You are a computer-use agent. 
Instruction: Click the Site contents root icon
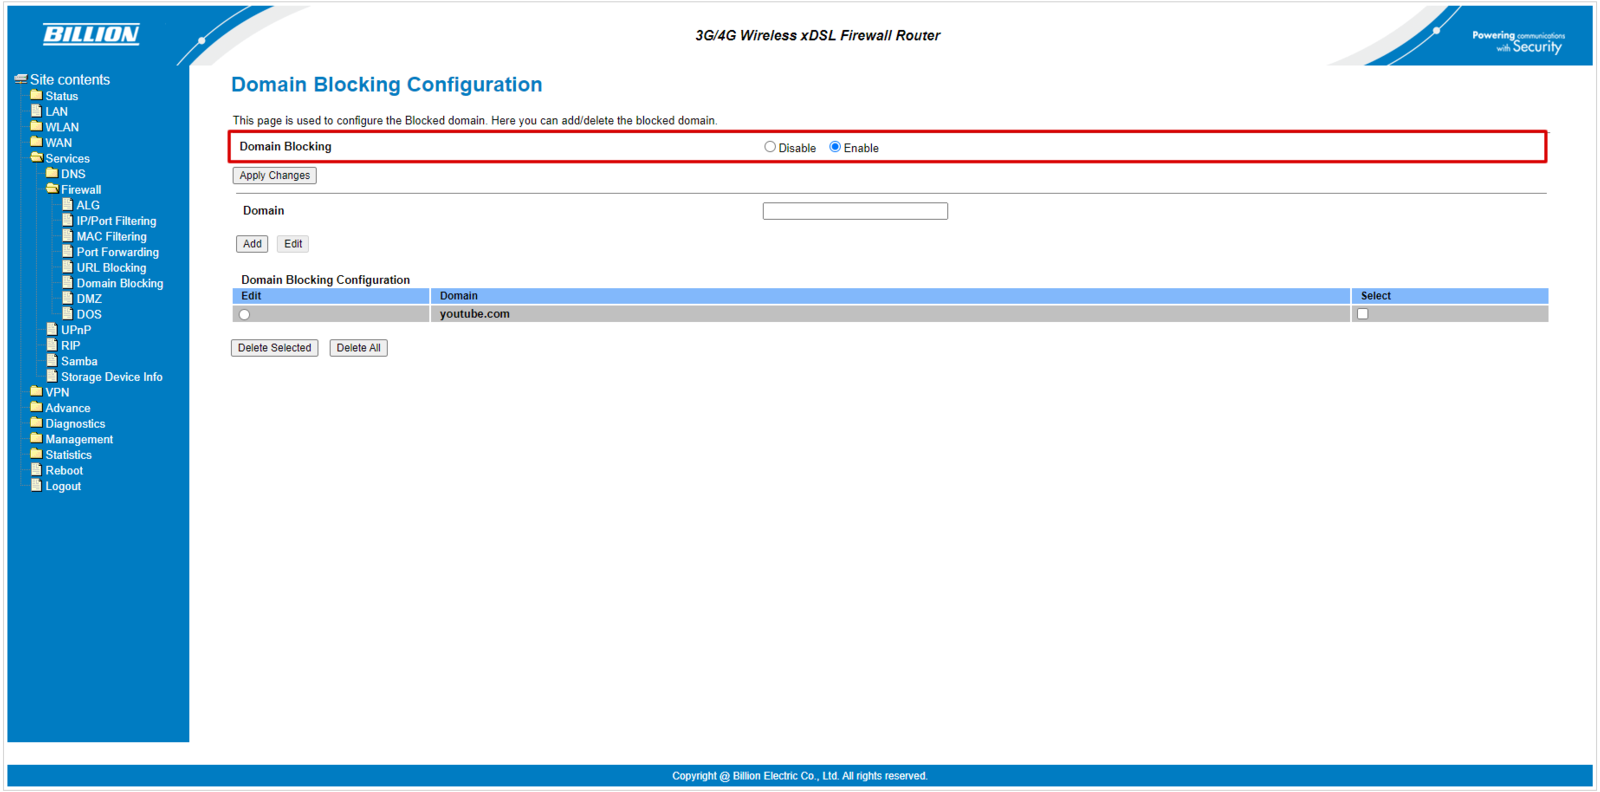pyautogui.click(x=20, y=79)
